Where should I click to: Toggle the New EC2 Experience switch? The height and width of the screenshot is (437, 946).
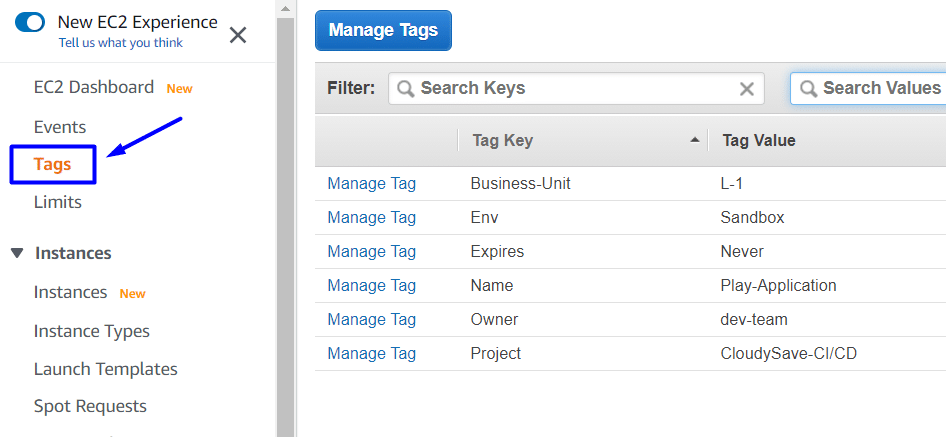tap(30, 23)
